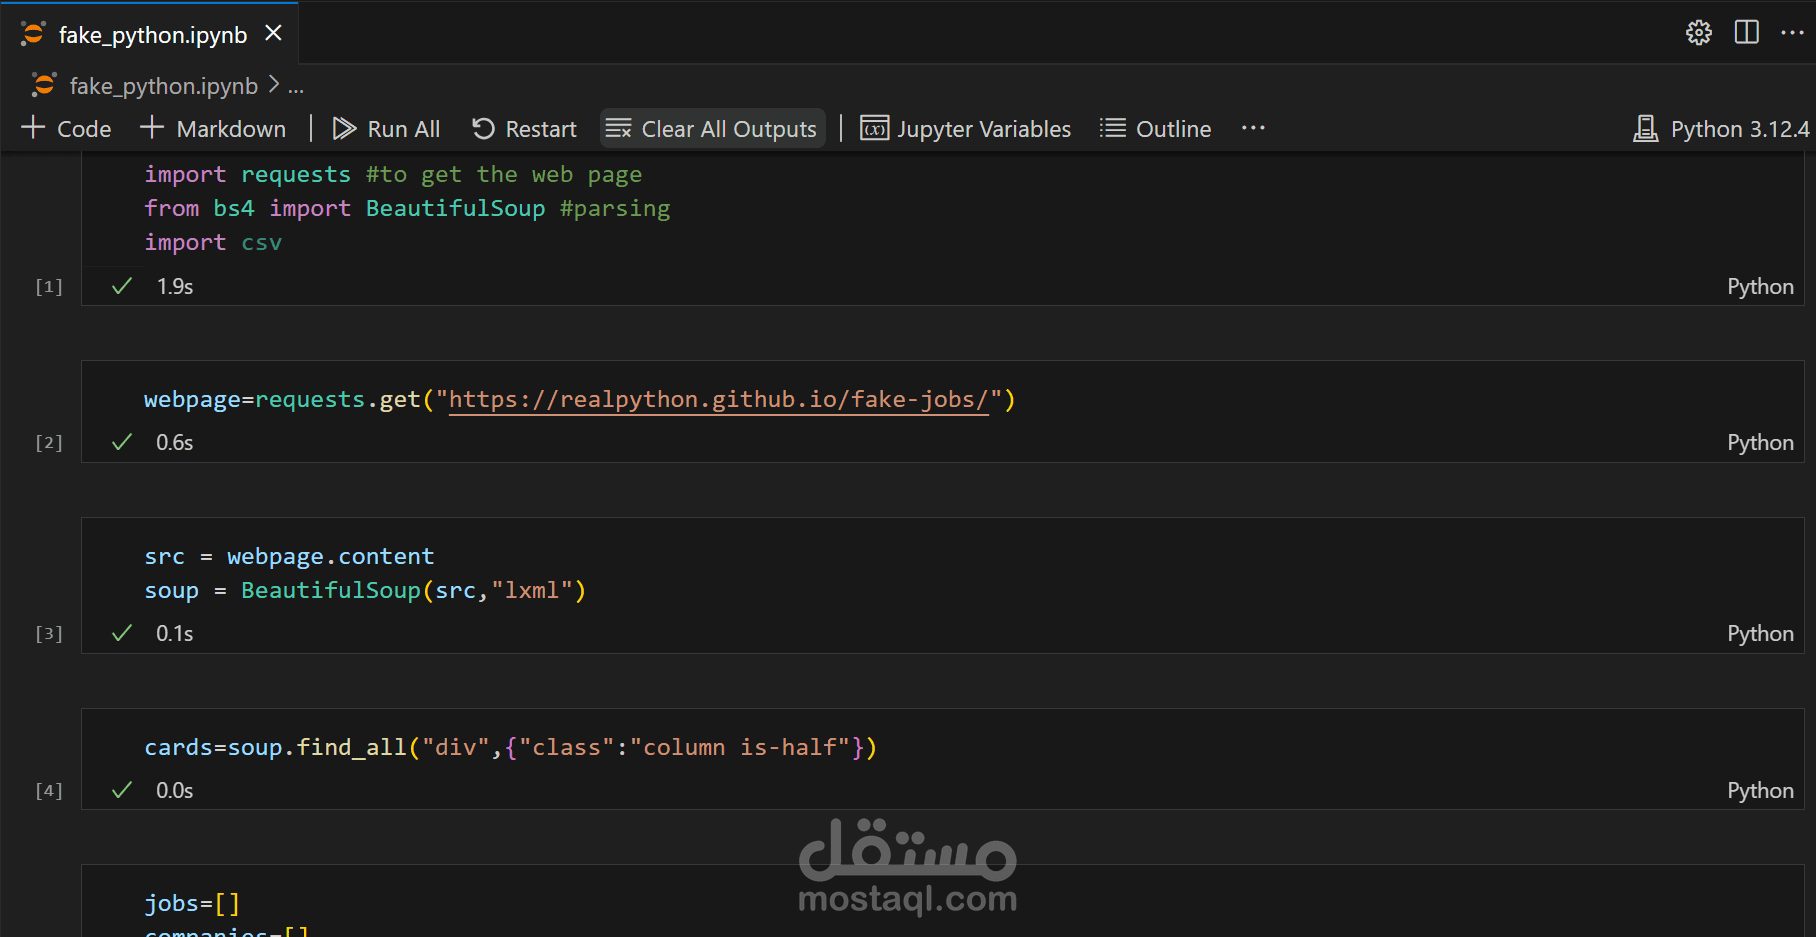Change language mode of cell 3 labeled Python
The image size is (1816, 937).
coord(1760,634)
